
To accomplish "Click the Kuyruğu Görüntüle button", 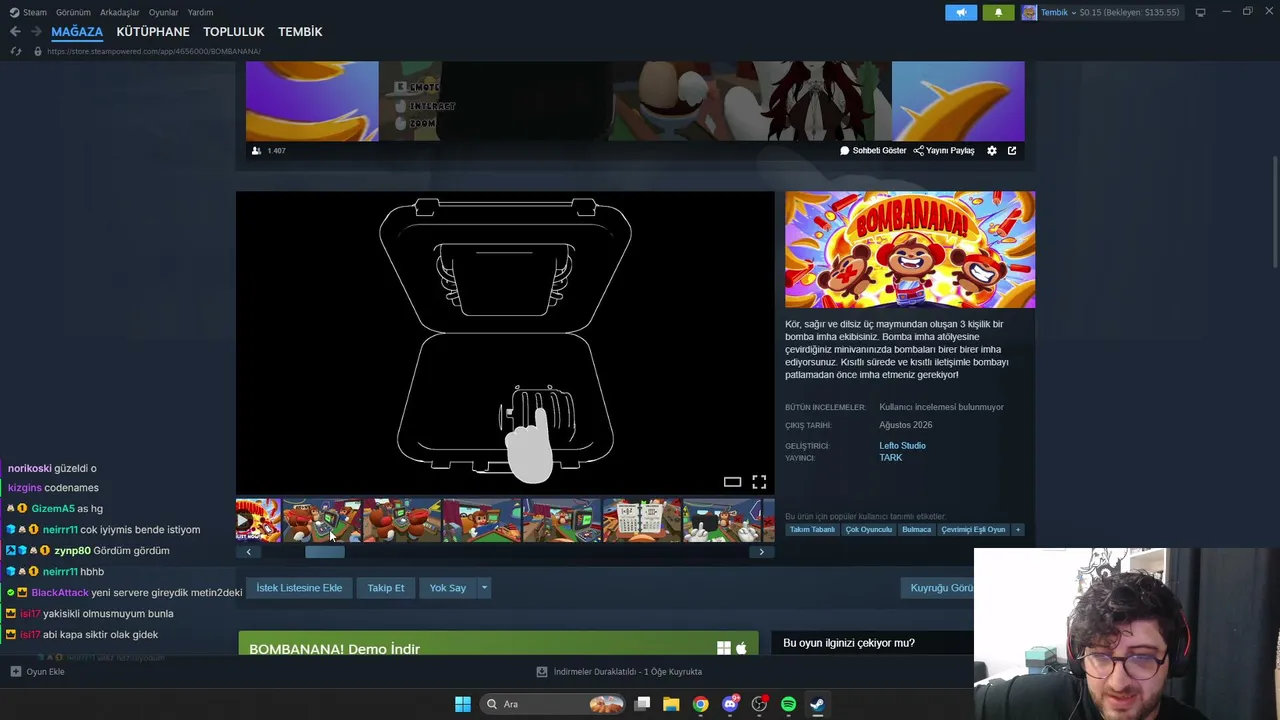I will tap(939, 588).
